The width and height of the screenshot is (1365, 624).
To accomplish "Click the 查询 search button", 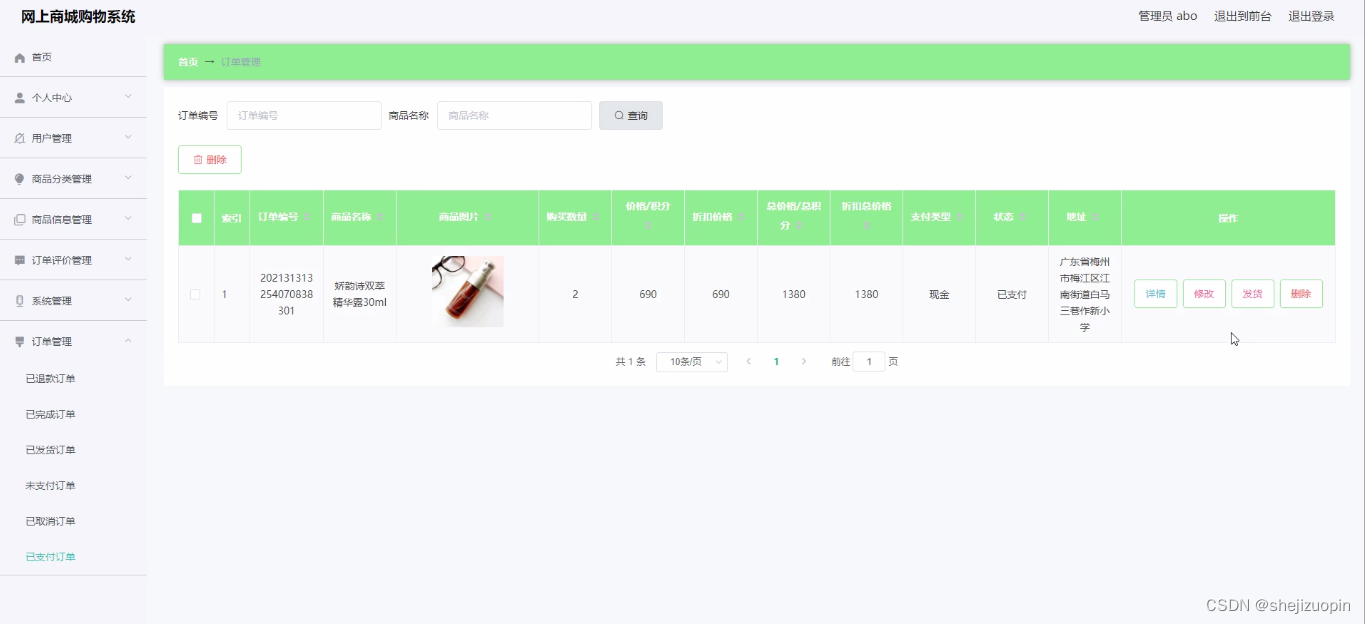I will coord(631,116).
